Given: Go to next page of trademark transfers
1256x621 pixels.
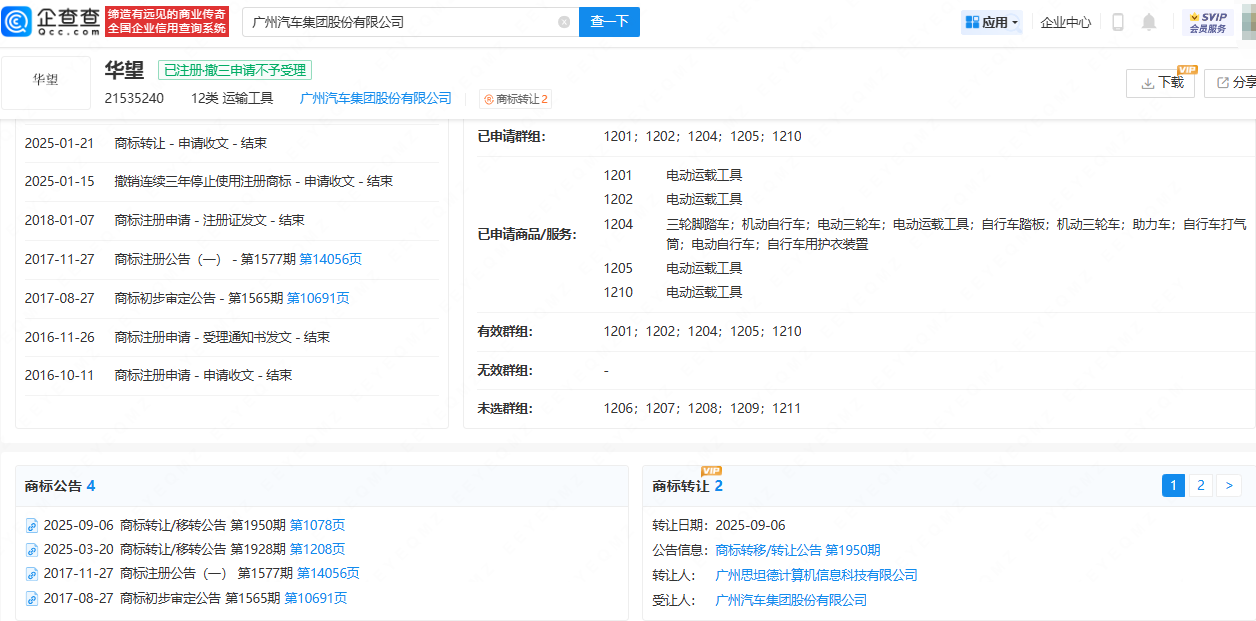Looking at the screenshot, I should point(1229,486).
